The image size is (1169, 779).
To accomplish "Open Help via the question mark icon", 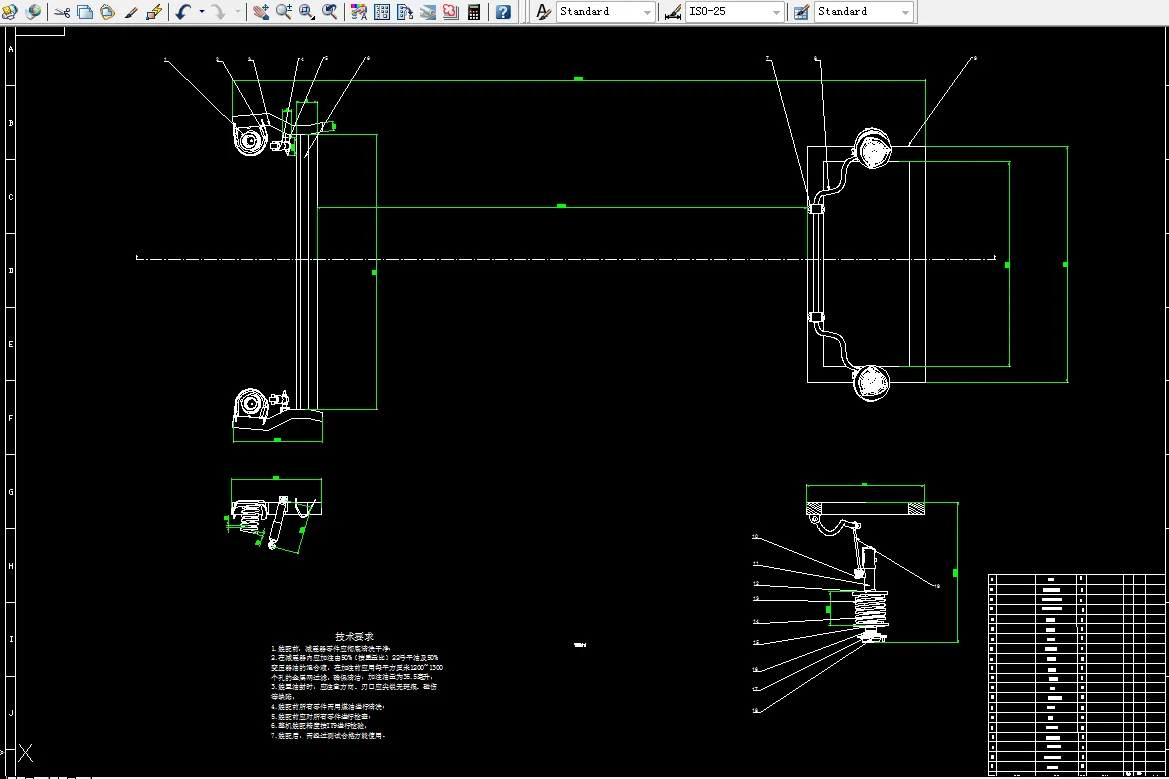I will point(503,12).
